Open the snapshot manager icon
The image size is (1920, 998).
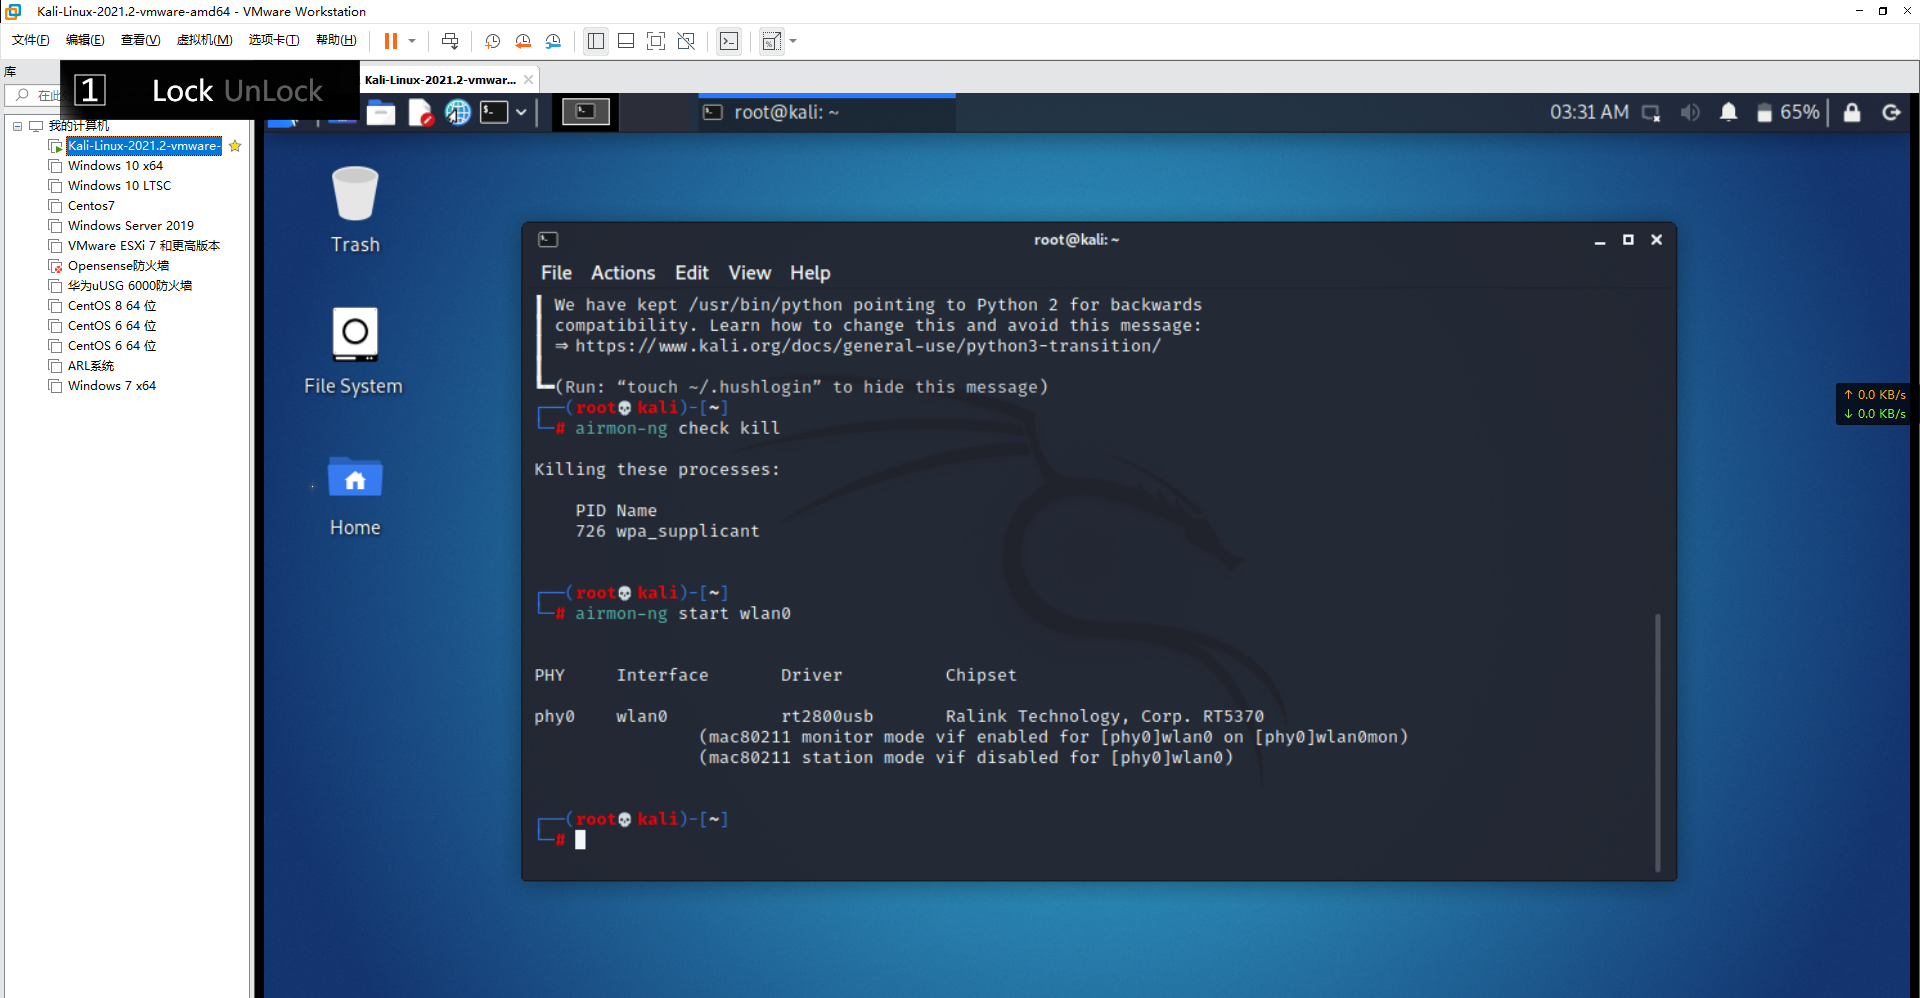click(553, 41)
